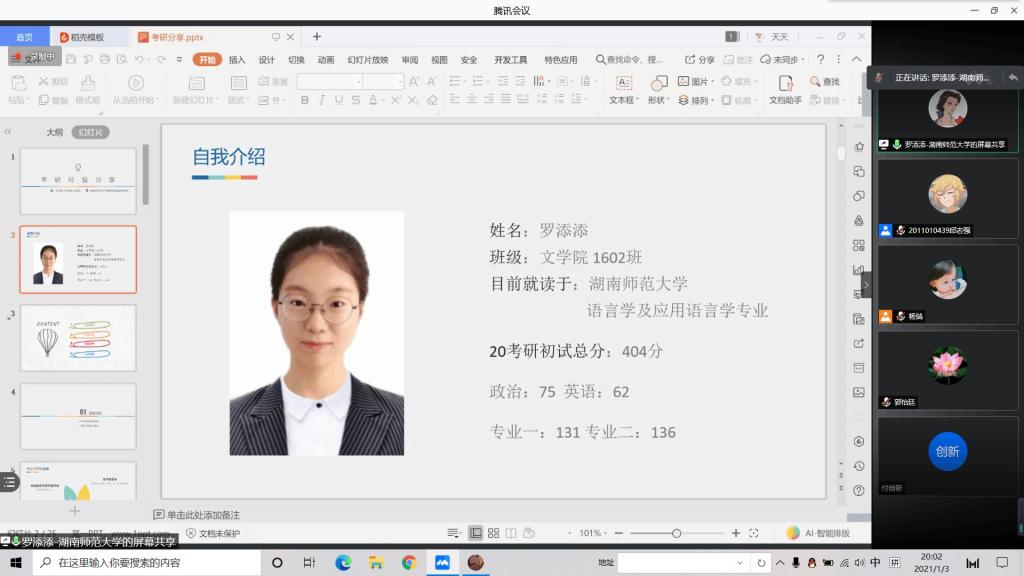Open the help icon in right sidebar
This screenshot has height=576, width=1024.
858,491
